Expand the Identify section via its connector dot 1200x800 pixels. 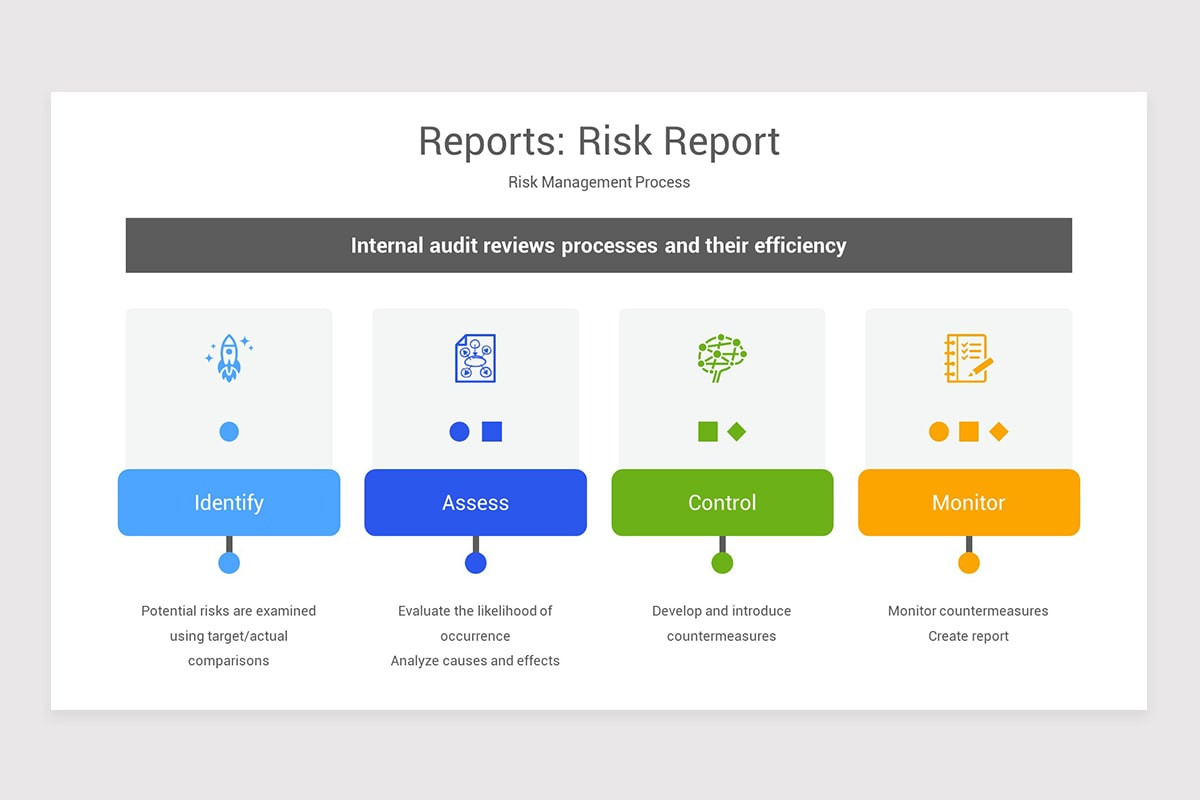pyautogui.click(x=228, y=562)
